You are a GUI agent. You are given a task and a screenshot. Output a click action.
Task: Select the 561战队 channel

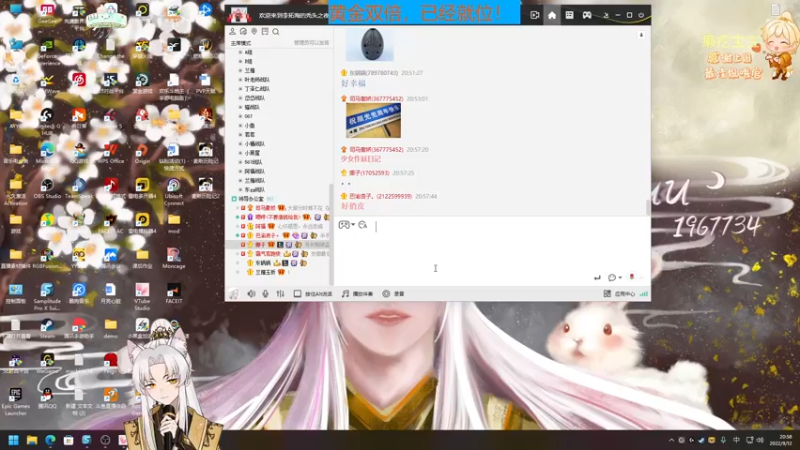click(x=253, y=162)
